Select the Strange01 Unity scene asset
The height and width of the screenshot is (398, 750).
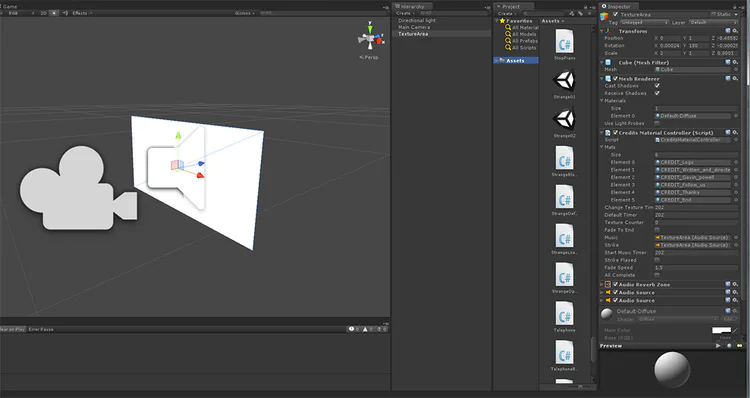point(564,83)
